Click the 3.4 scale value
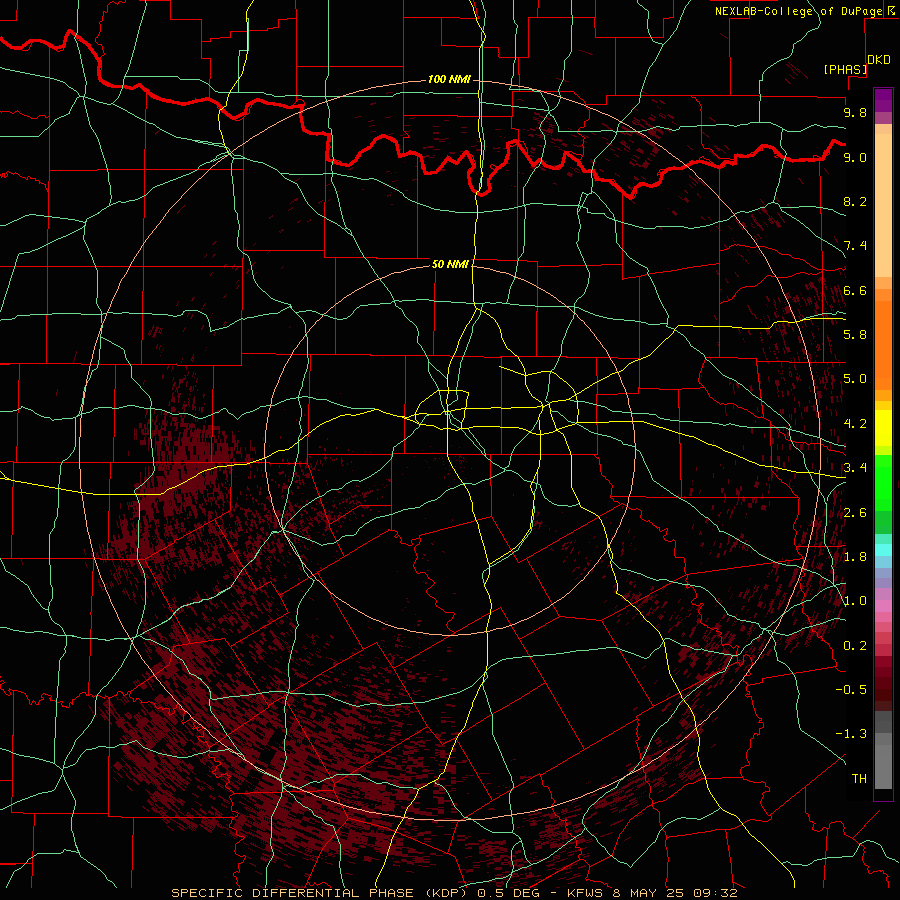Image resolution: width=900 pixels, height=900 pixels. click(x=855, y=468)
